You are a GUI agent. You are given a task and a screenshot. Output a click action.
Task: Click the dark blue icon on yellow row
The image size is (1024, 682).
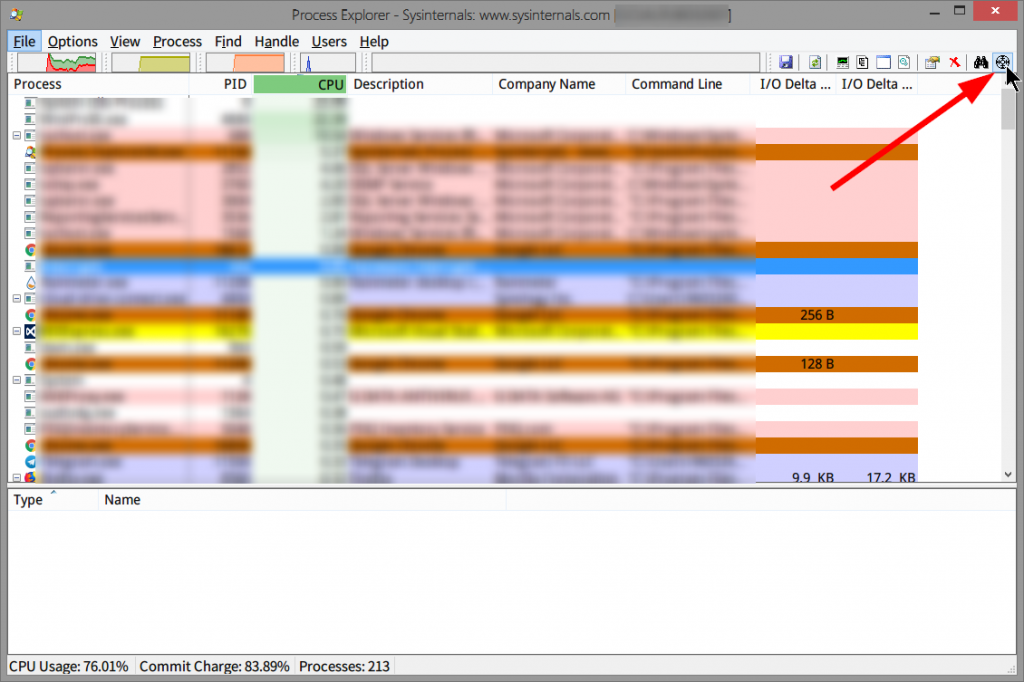(30, 331)
